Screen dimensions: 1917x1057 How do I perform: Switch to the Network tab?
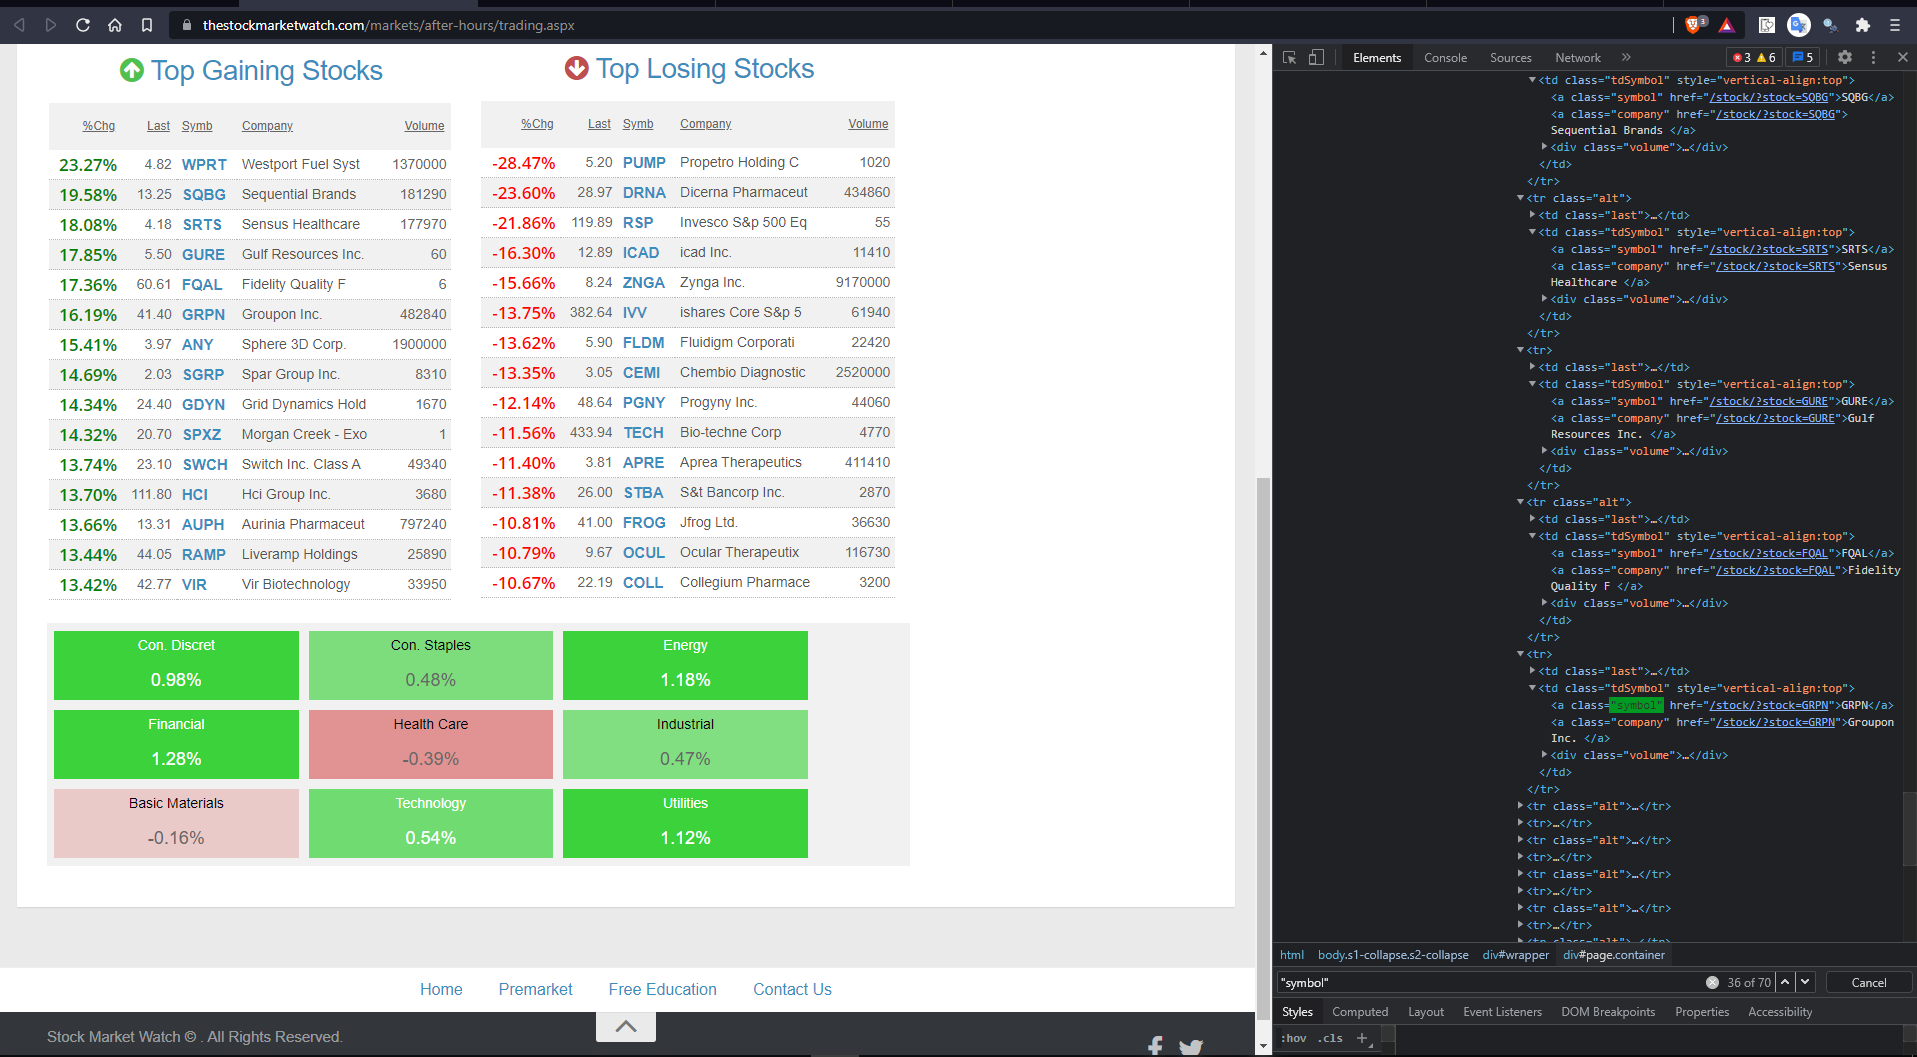click(x=1577, y=57)
